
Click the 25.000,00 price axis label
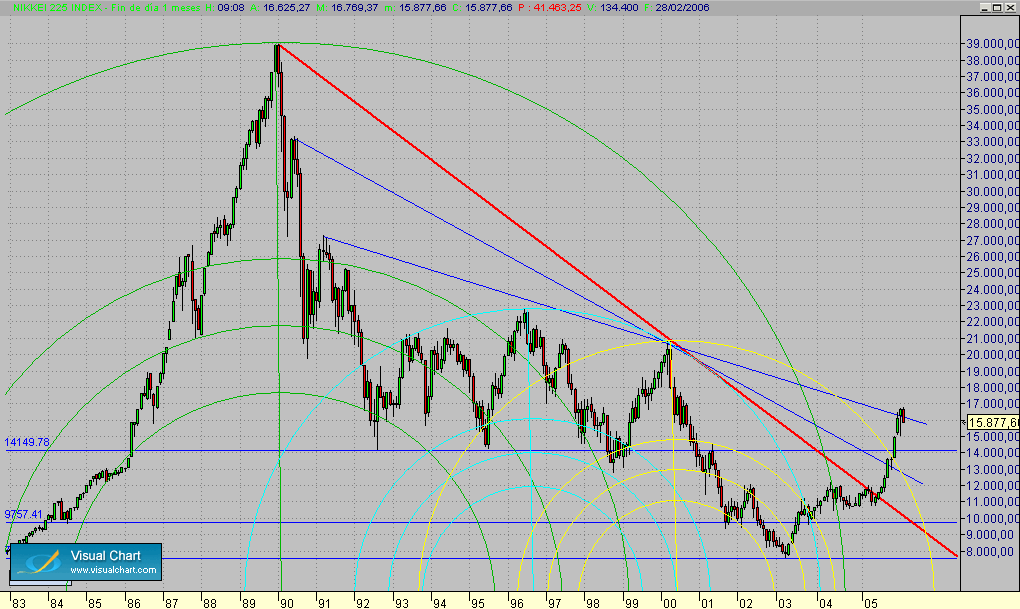point(993,273)
